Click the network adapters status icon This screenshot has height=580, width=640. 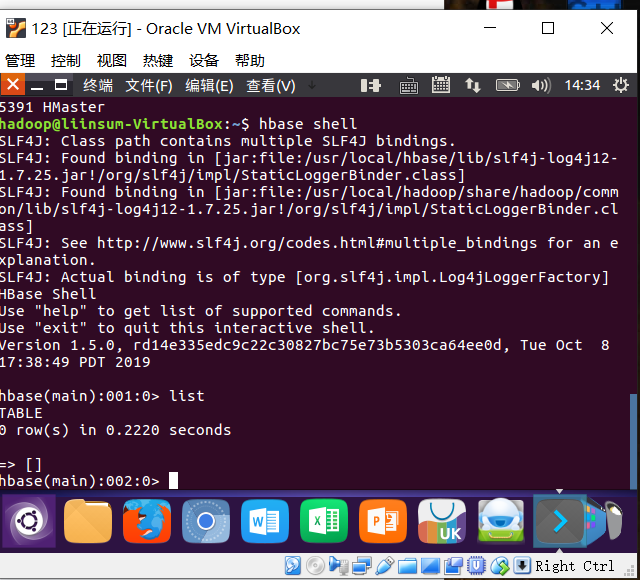tap(361, 566)
